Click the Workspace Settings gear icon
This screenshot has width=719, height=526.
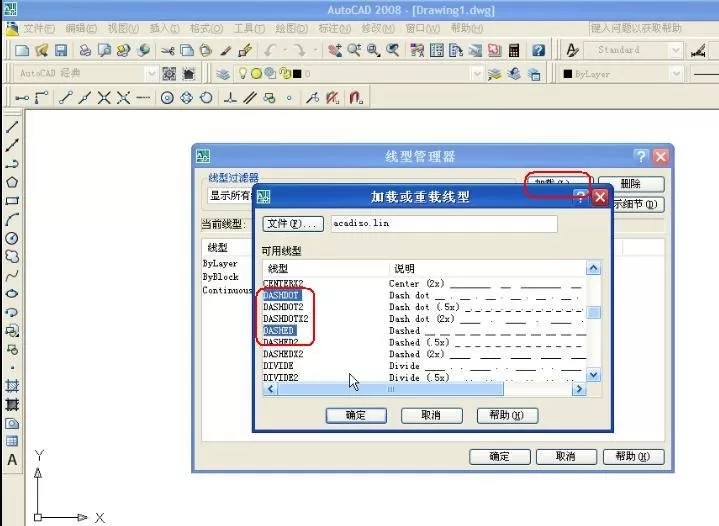169,74
